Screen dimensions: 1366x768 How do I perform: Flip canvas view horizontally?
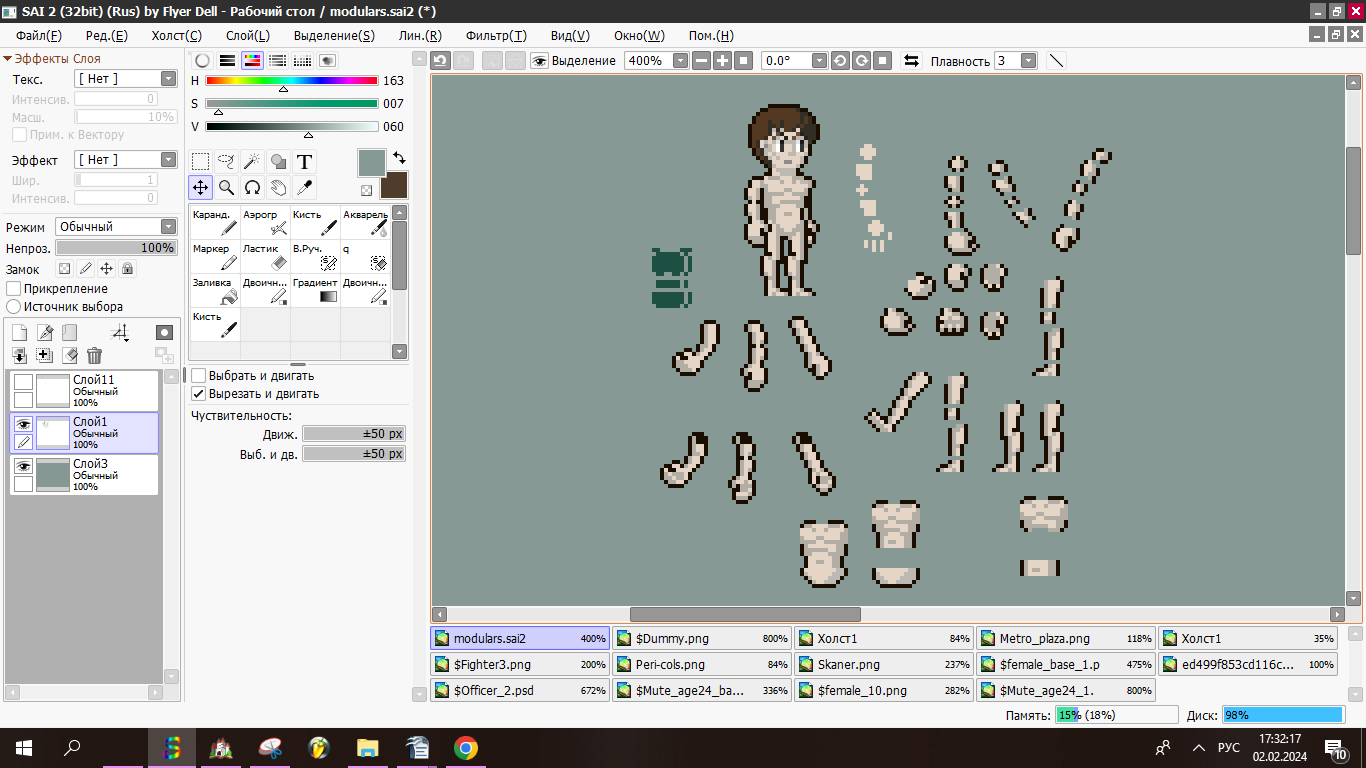(x=911, y=61)
